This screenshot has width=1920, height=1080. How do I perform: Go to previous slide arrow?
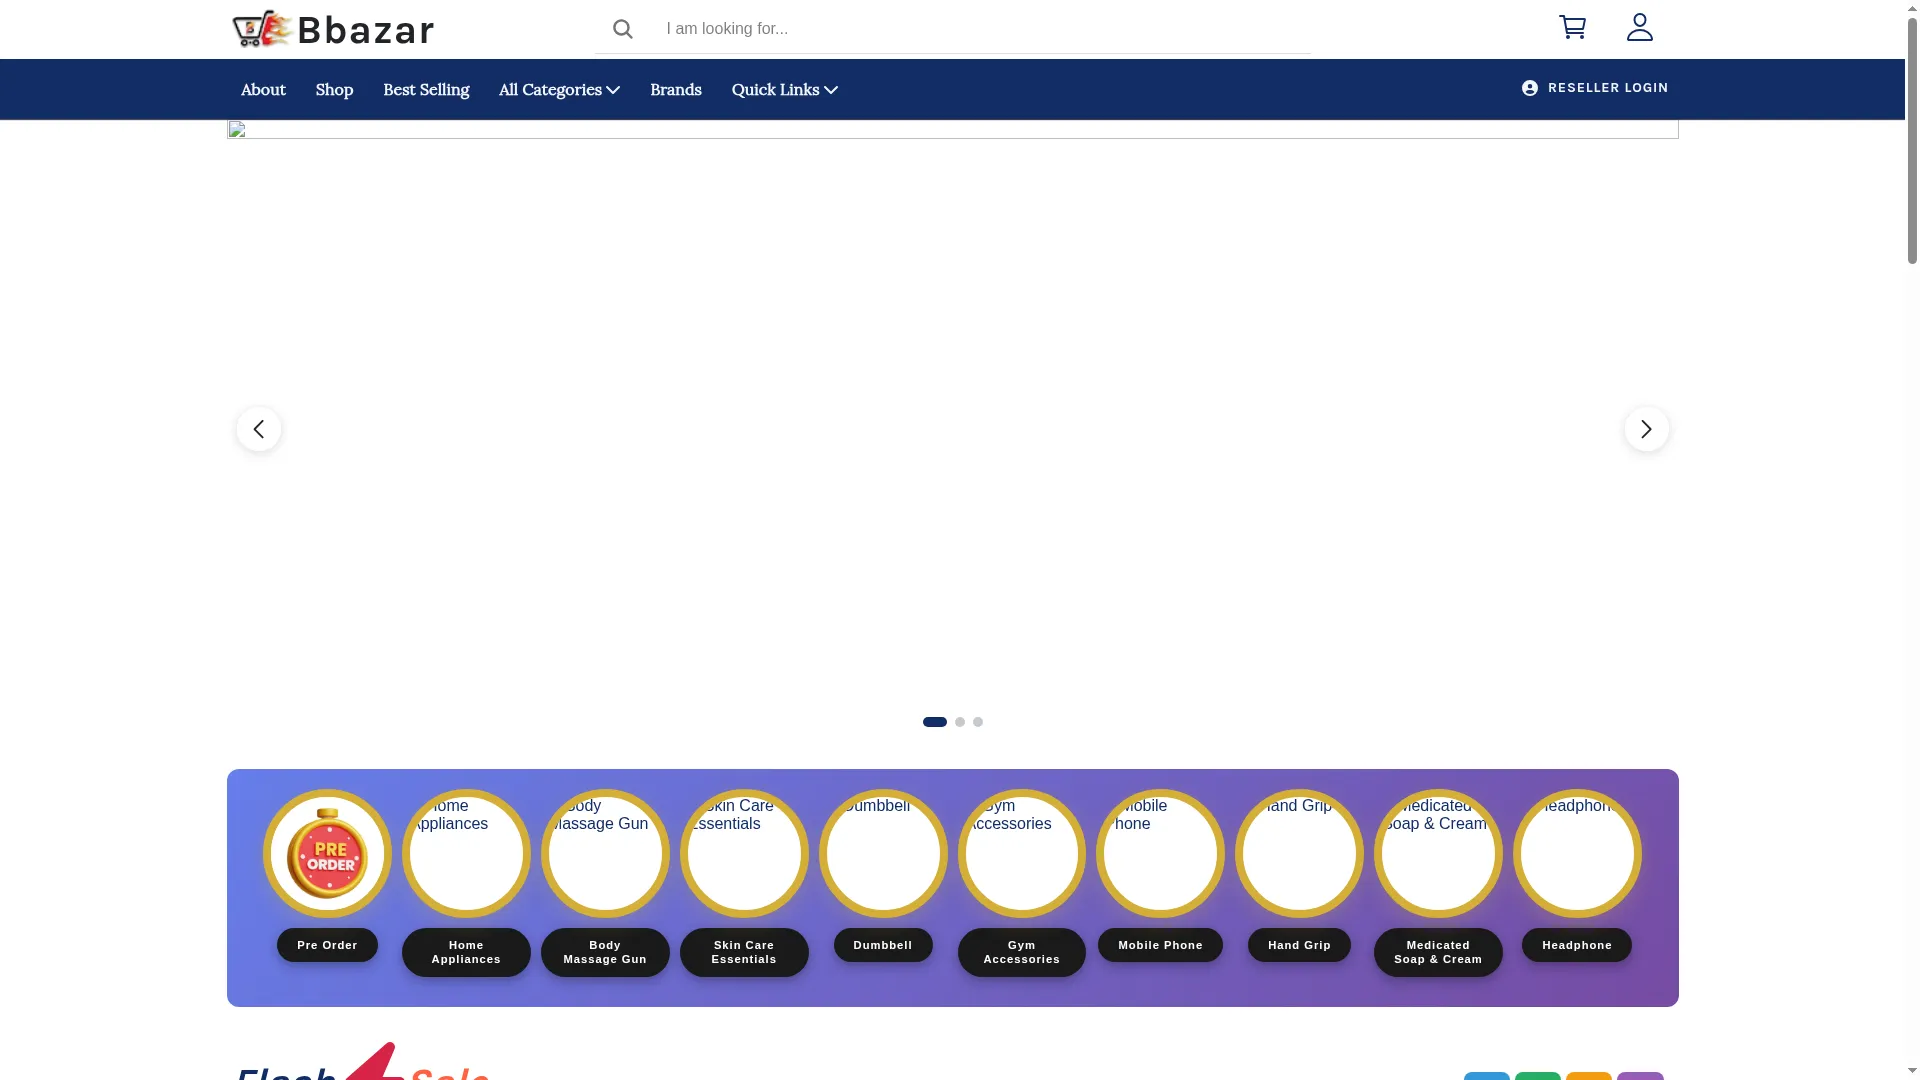tap(259, 429)
